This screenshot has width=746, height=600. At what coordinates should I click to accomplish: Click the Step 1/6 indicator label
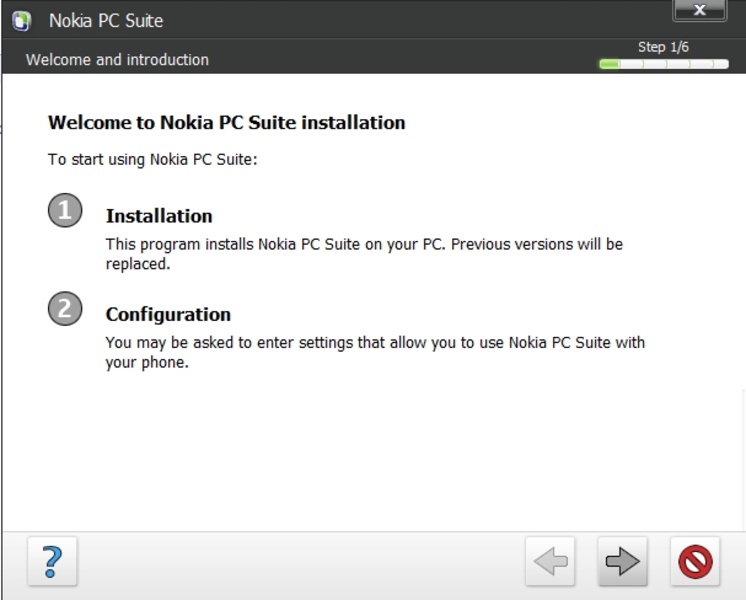[x=663, y=47]
